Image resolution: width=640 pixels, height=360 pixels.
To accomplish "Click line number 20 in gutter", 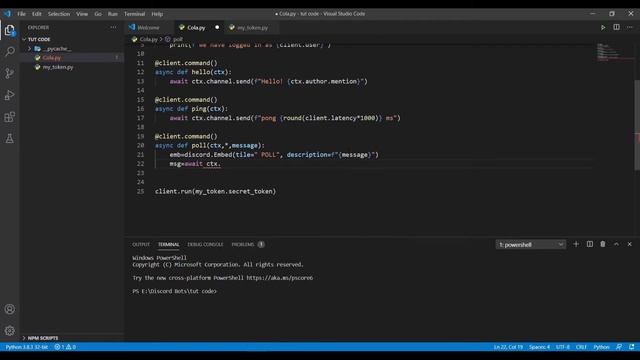I will point(140,145).
